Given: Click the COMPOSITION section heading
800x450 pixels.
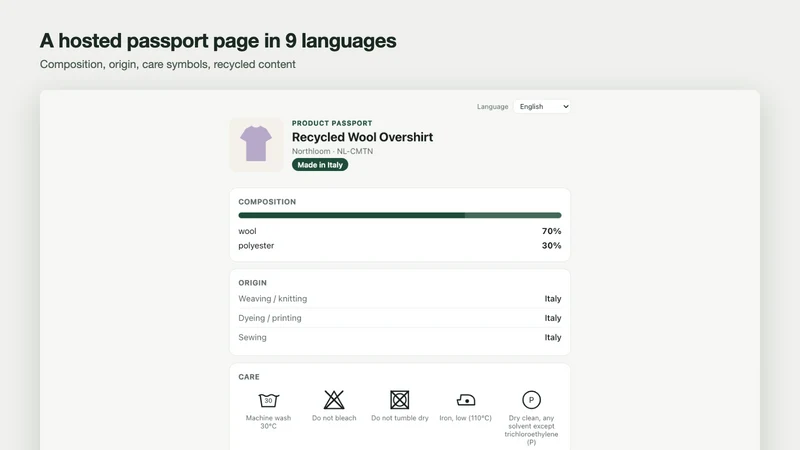Looking at the screenshot, I should (267, 202).
